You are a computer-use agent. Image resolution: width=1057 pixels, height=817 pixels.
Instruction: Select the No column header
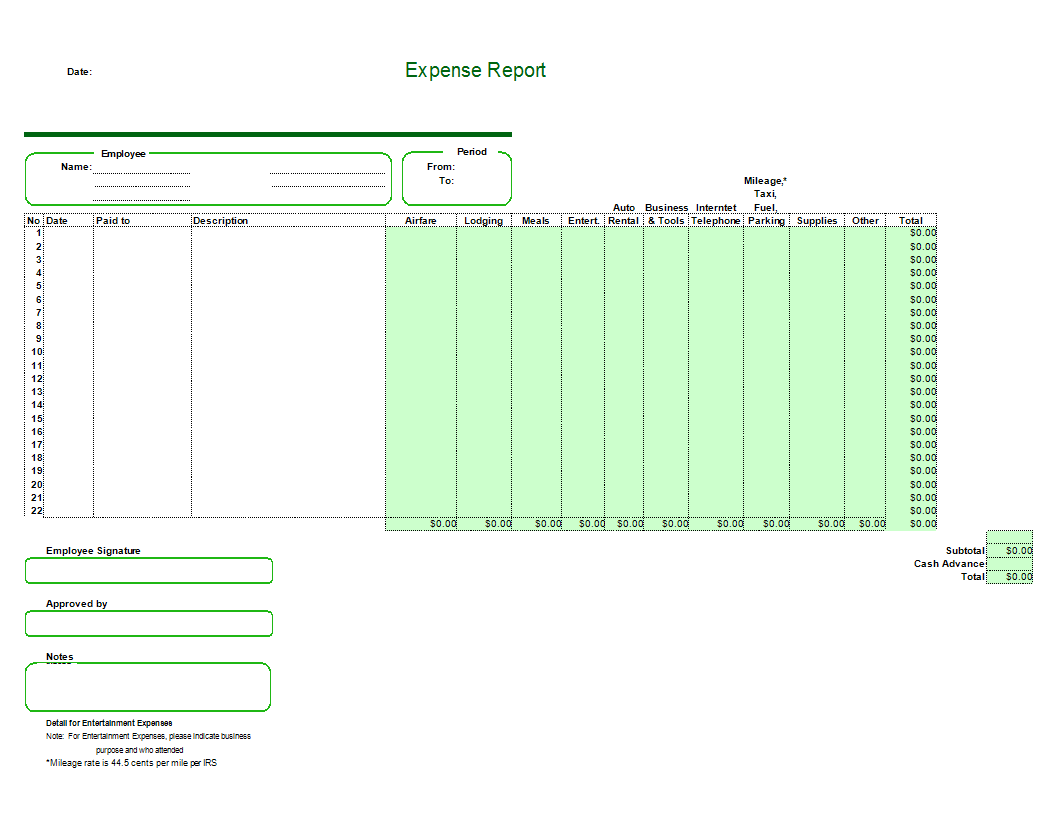34,220
